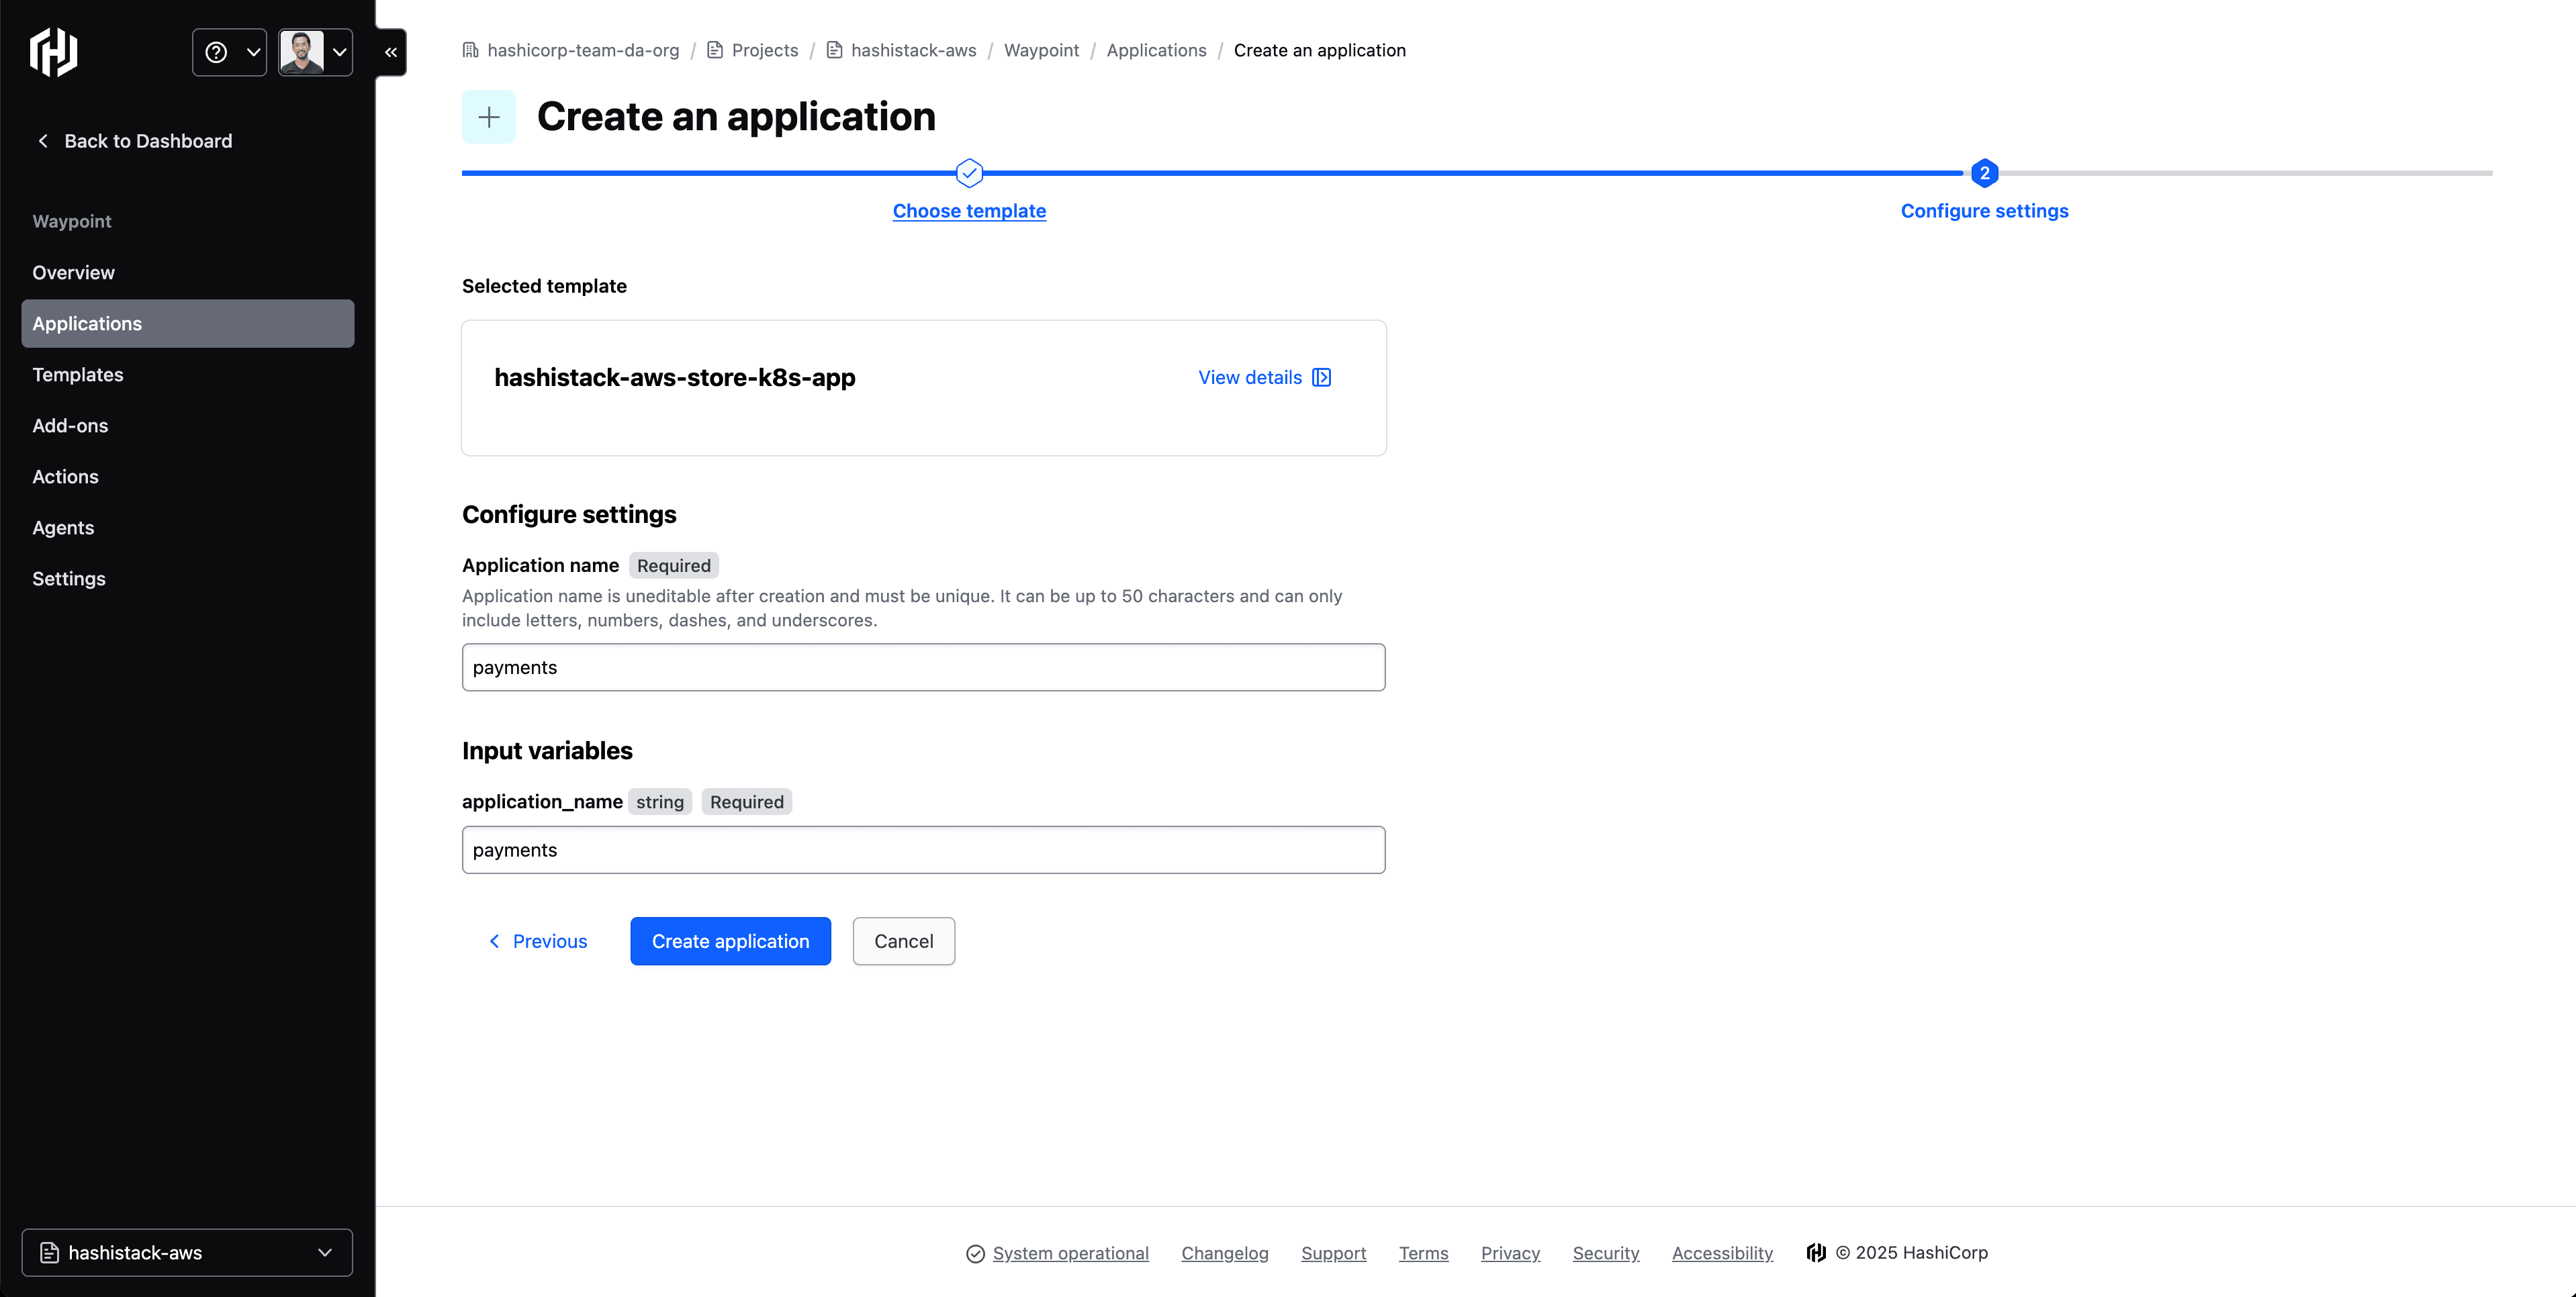This screenshot has width=2576, height=1297.
Task: Click the building icon before hashicorp-team-da-org
Action: click(470, 49)
